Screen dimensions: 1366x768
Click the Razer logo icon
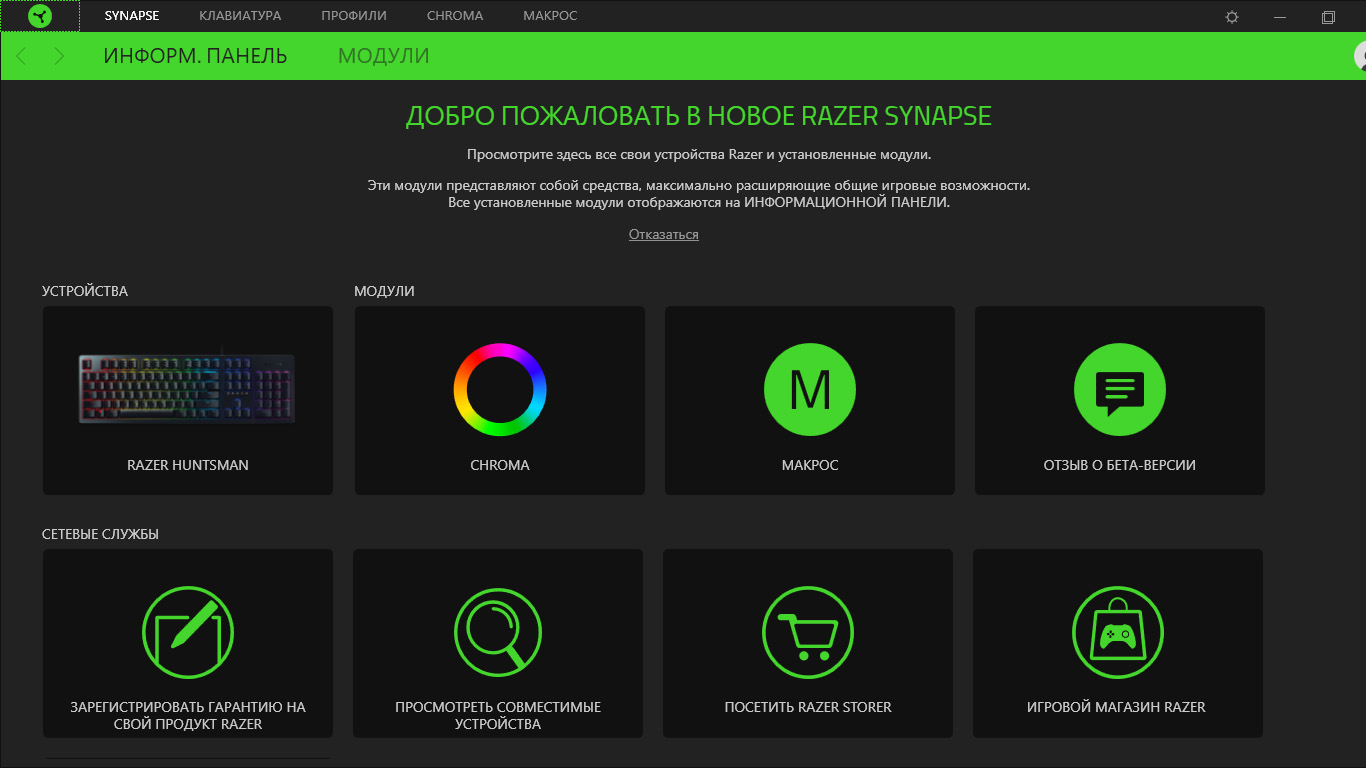pyautogui.click(x=40, y=16)
